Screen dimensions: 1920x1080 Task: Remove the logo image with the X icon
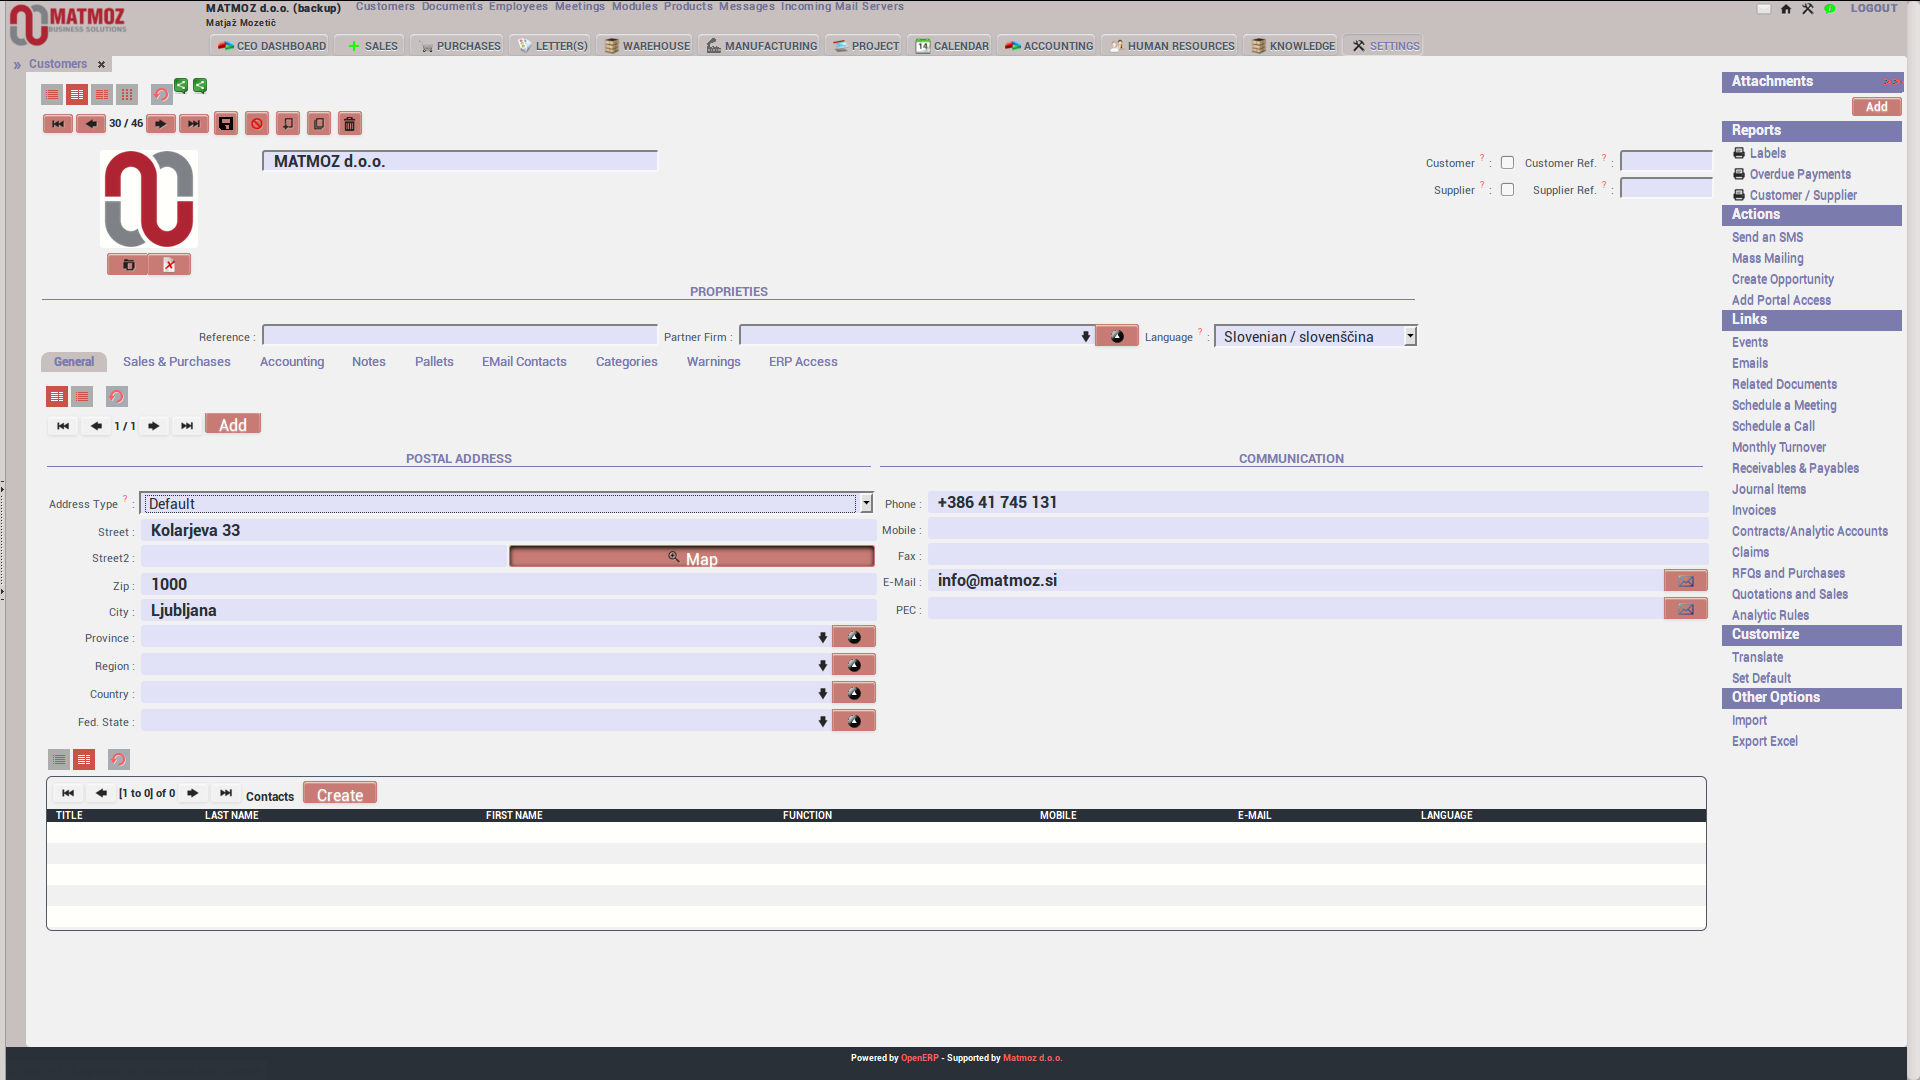click(x=169, y=265)
